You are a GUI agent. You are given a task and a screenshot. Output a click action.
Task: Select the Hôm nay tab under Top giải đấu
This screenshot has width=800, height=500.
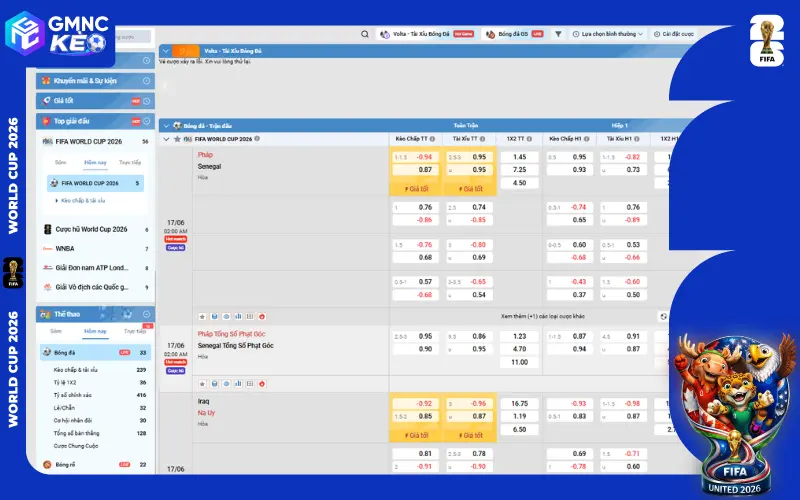(x=95, y=162)
